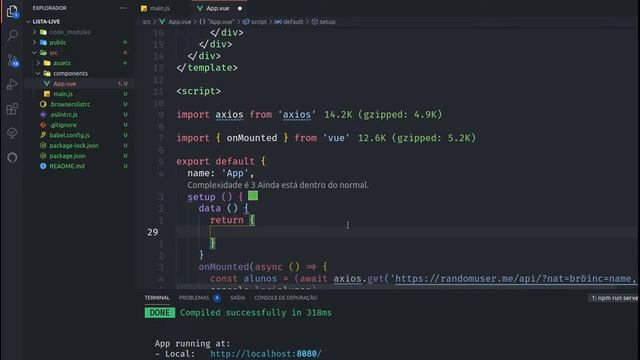Image resolution: width=640 pixels, height=360 pixels.
Task: Select the SAÍDA panel tab
Action: 238,298
